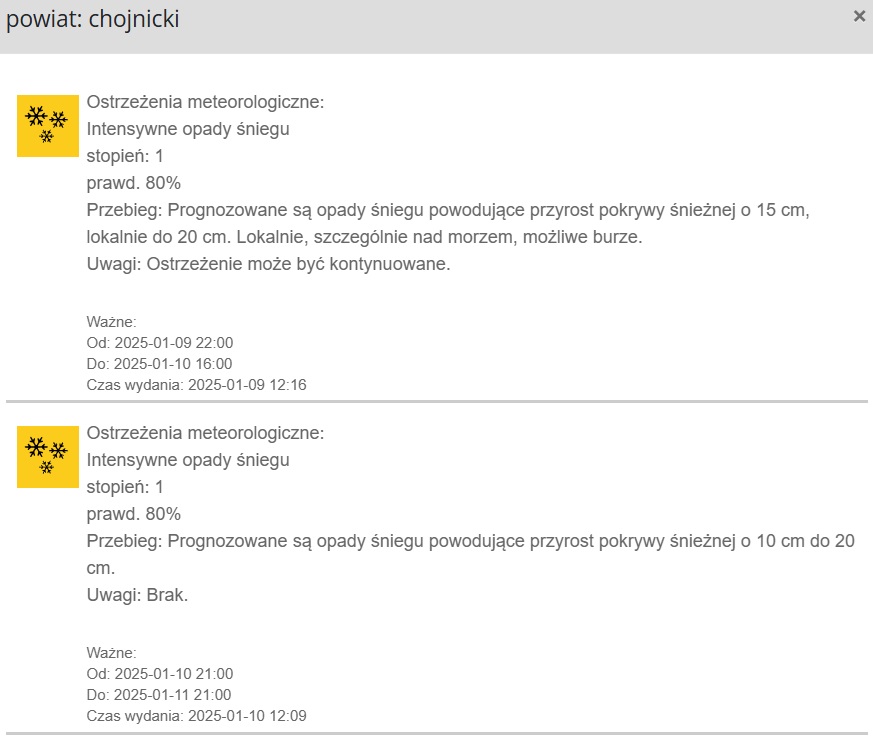Click issue time 'Czas wydania: 2025-01-10 12:09'
The width and height of the screenshot is (873, 738).
(x=197, y=716)
